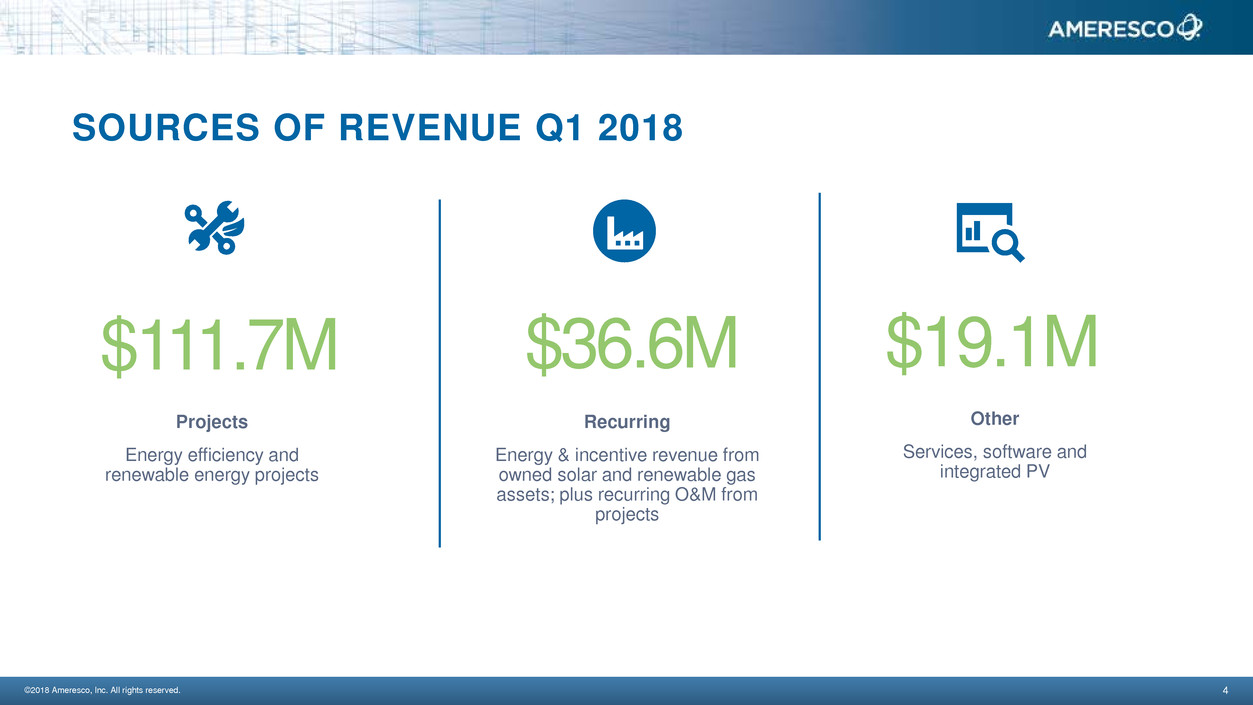Click the energy efficiency and renewable projects description
The width and height of the screenshot is (1253, 705).
(x=212, y=465)
